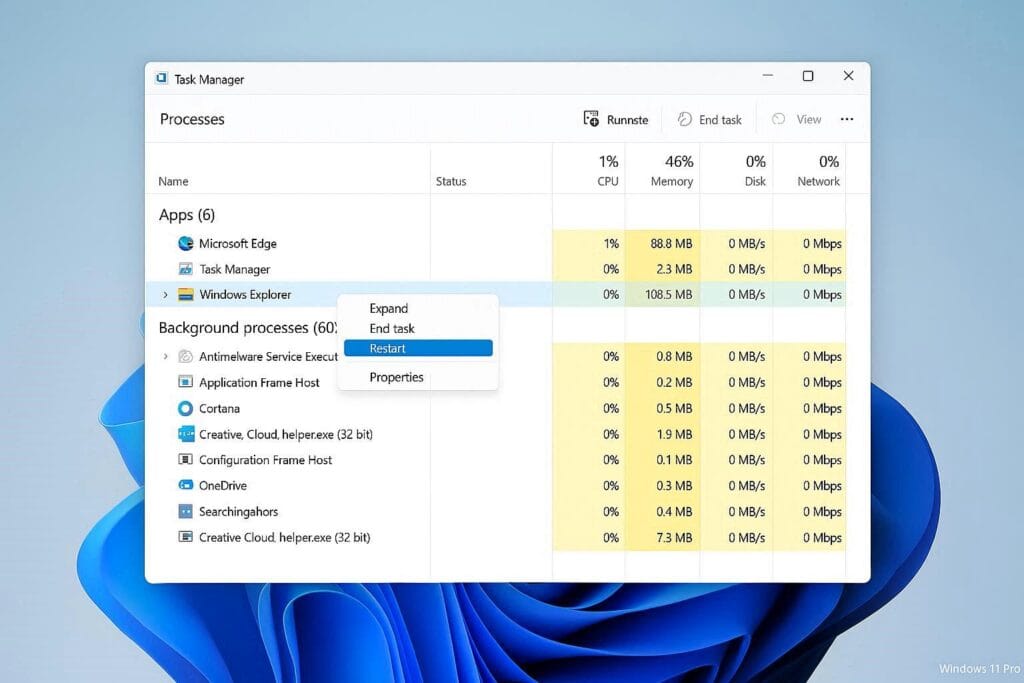Open the three-dot more options menu

click(x=847, y=119)
